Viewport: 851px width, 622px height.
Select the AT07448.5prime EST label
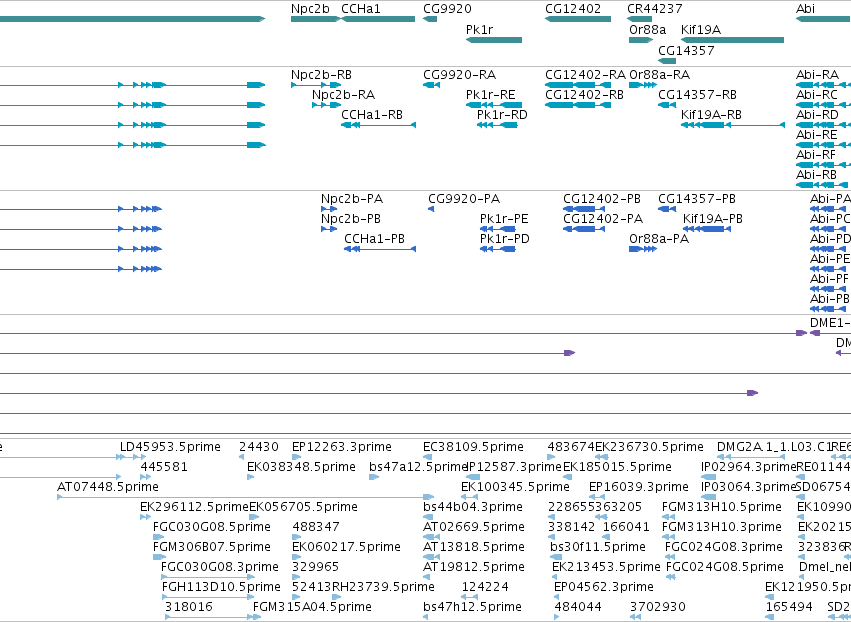pyautogui.click(x=108, y=487)
